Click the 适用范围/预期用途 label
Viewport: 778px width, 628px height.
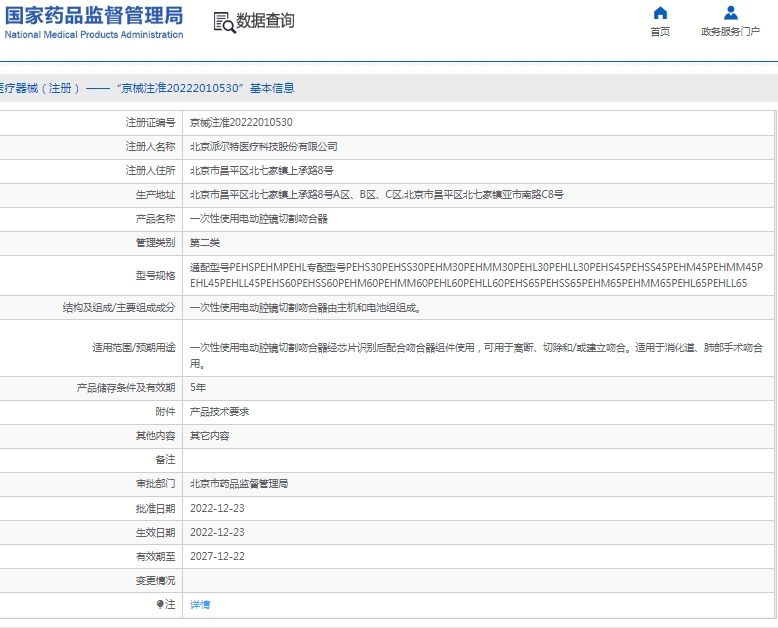(x=134, y=347)
